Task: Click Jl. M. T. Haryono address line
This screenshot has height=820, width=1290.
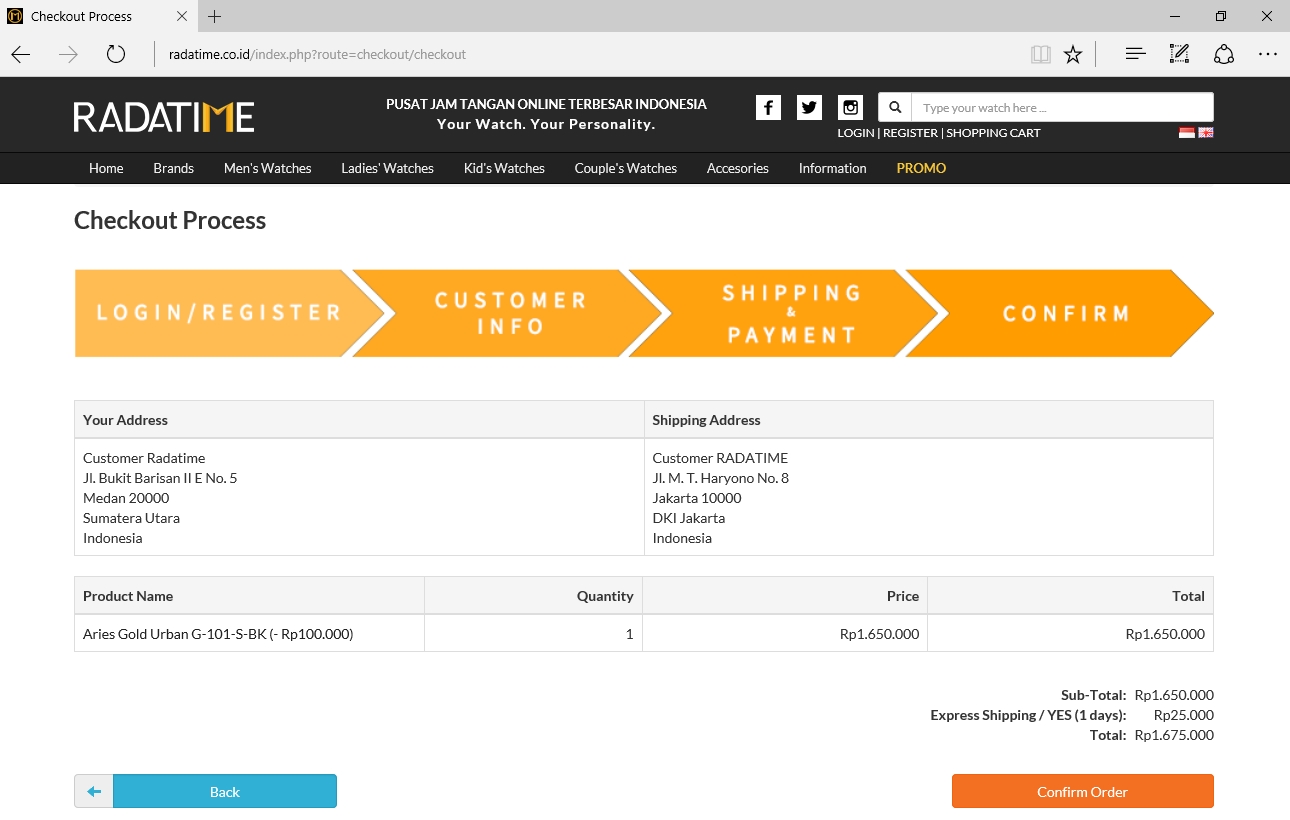Action: pos(721,478)
